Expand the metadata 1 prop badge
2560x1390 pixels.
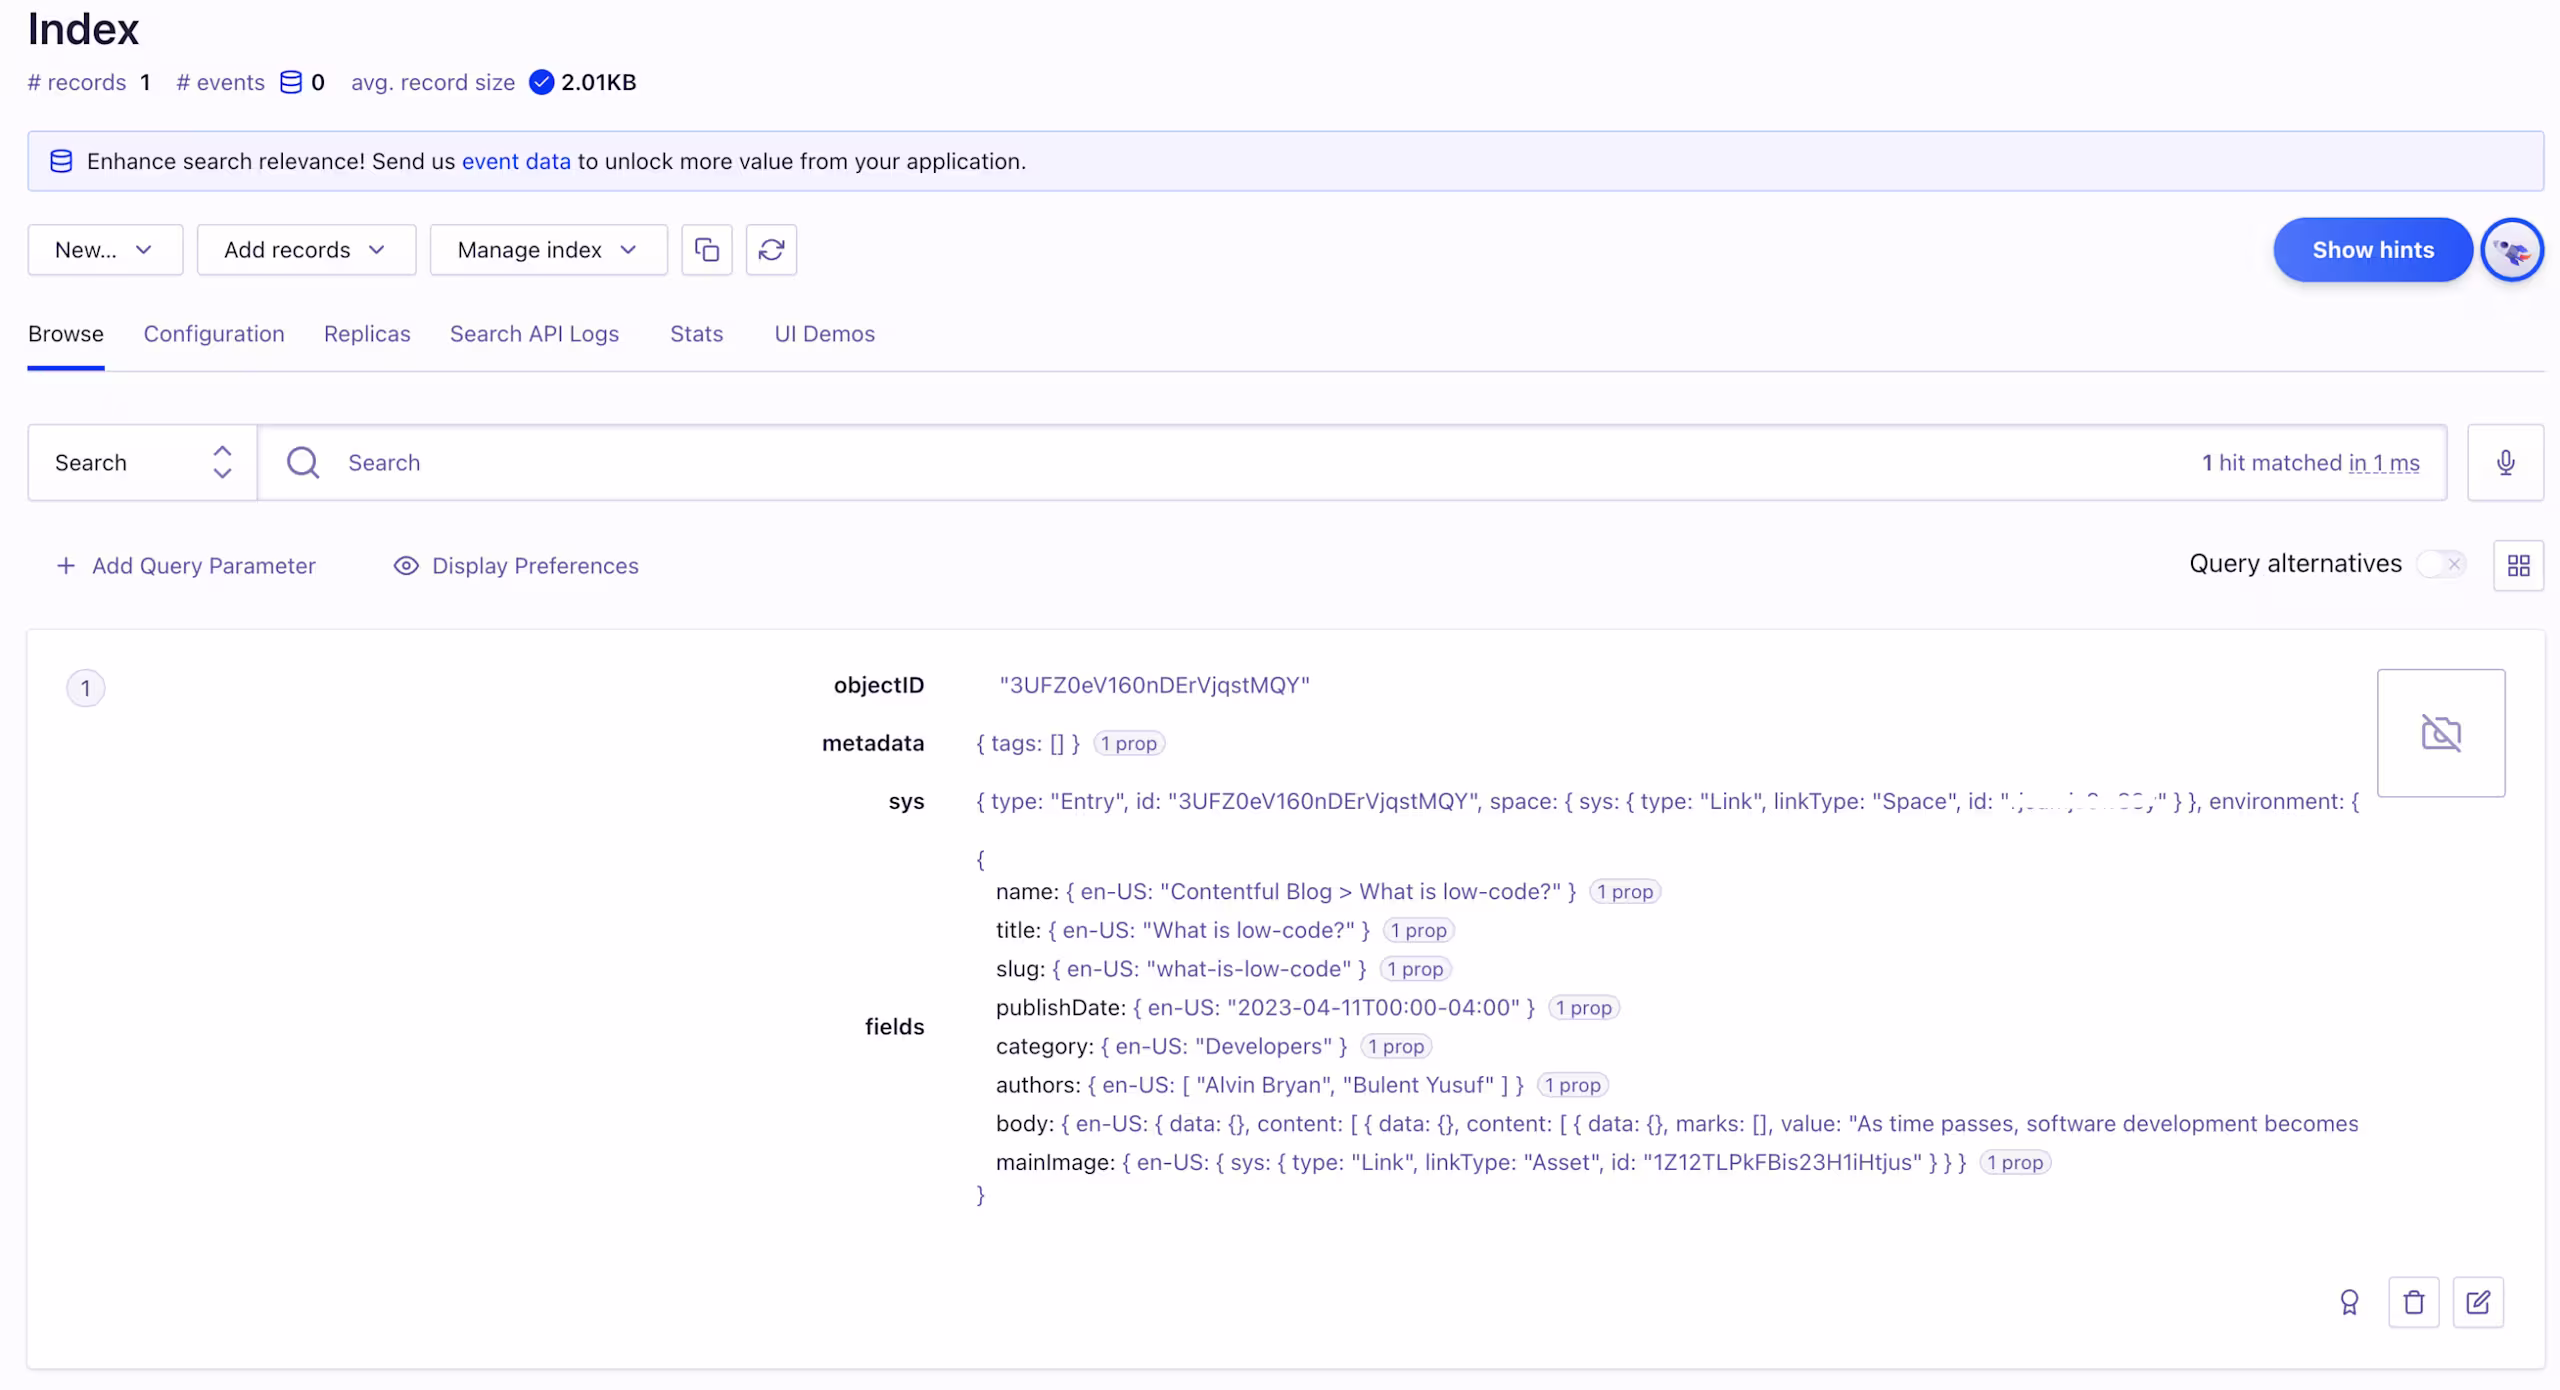1129,743
